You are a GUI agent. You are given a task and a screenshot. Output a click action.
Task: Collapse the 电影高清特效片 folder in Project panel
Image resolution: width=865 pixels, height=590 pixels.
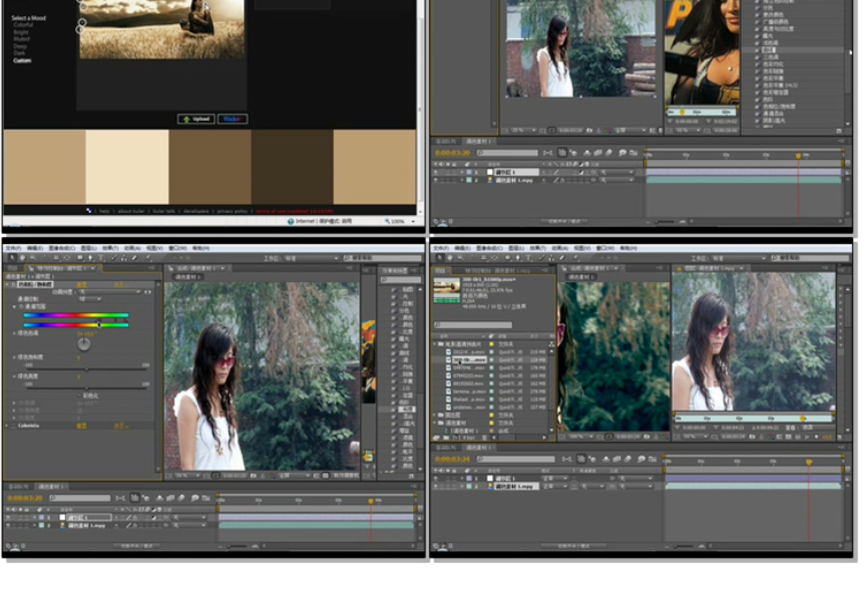(436, 345)
